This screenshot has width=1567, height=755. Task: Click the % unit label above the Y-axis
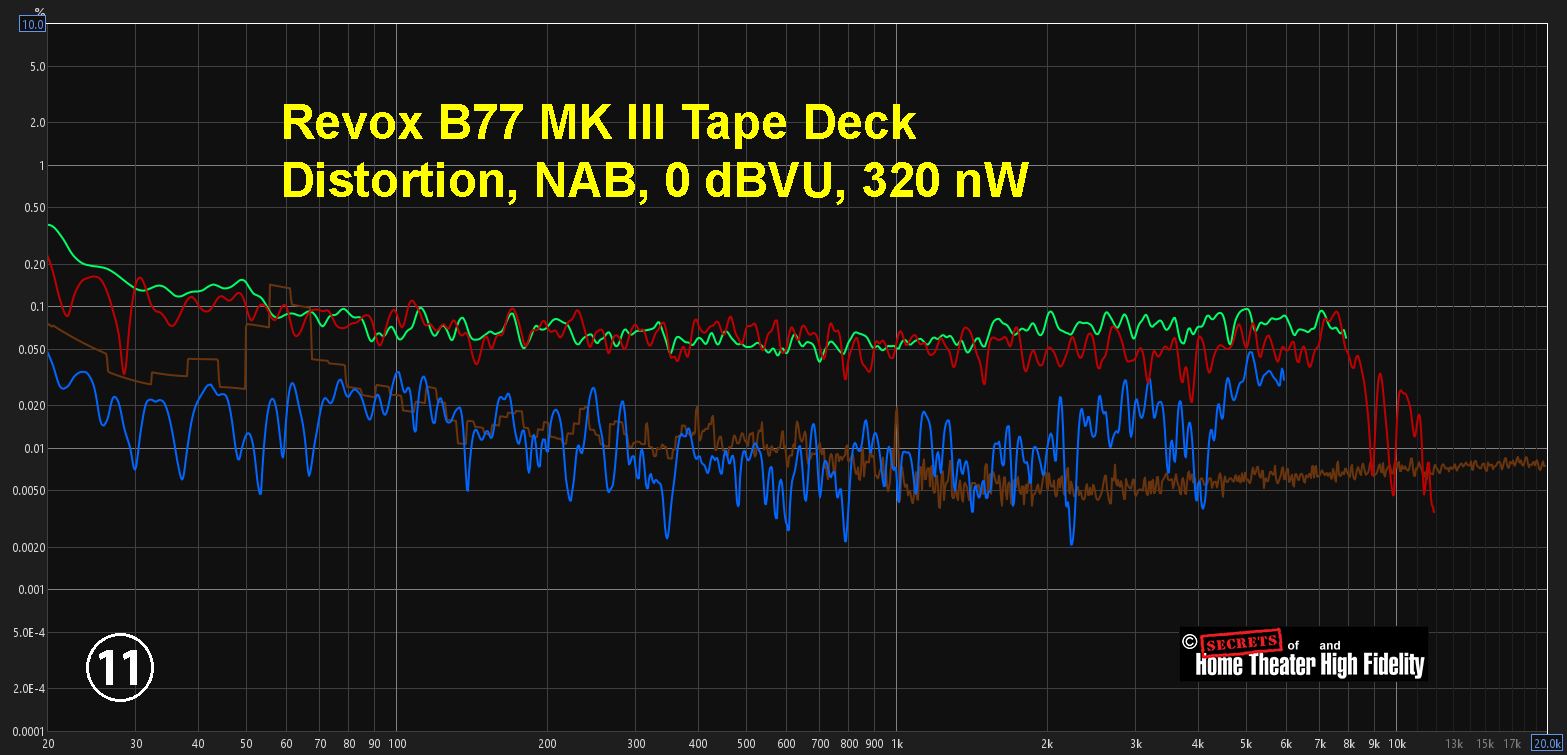tap(40, 10)
